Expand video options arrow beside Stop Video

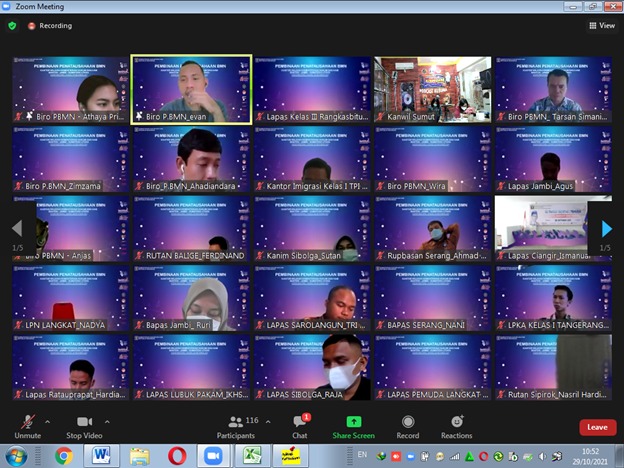tap(107, 421)
